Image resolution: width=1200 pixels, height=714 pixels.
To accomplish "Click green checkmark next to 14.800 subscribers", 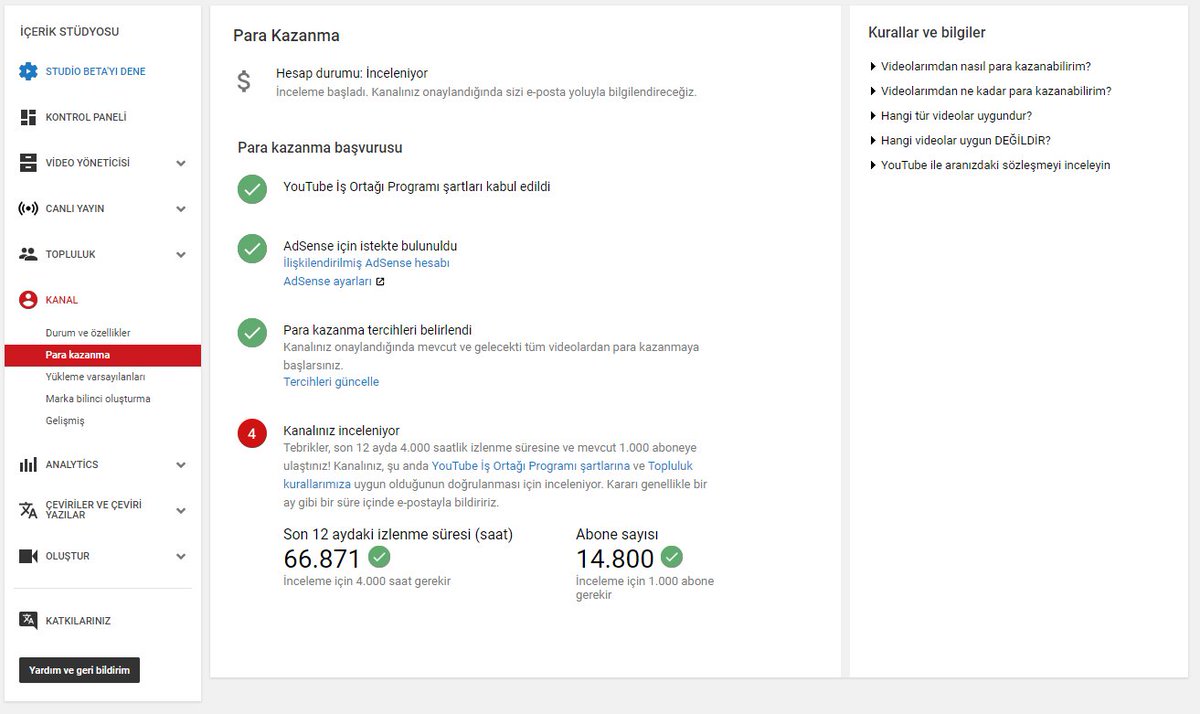I will [x=672, y=556].
